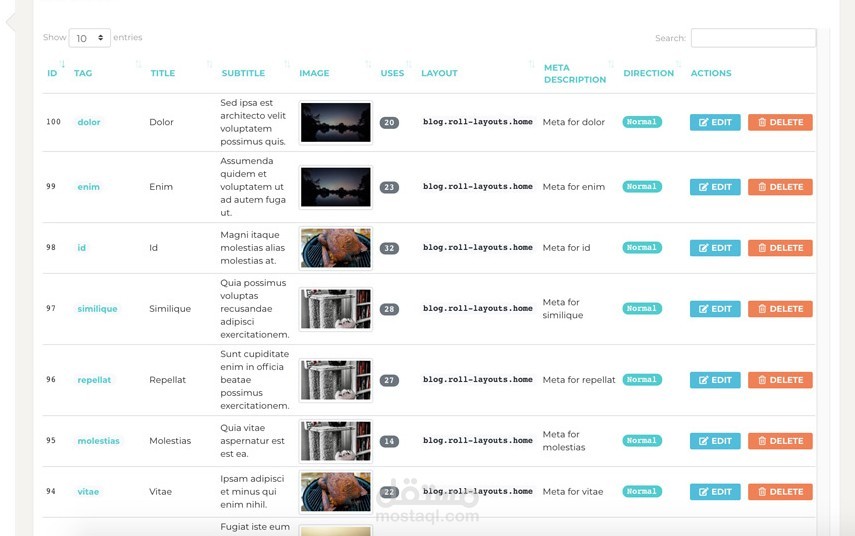
Task: Open the id tag link
Action: click(x=81, y=248)
